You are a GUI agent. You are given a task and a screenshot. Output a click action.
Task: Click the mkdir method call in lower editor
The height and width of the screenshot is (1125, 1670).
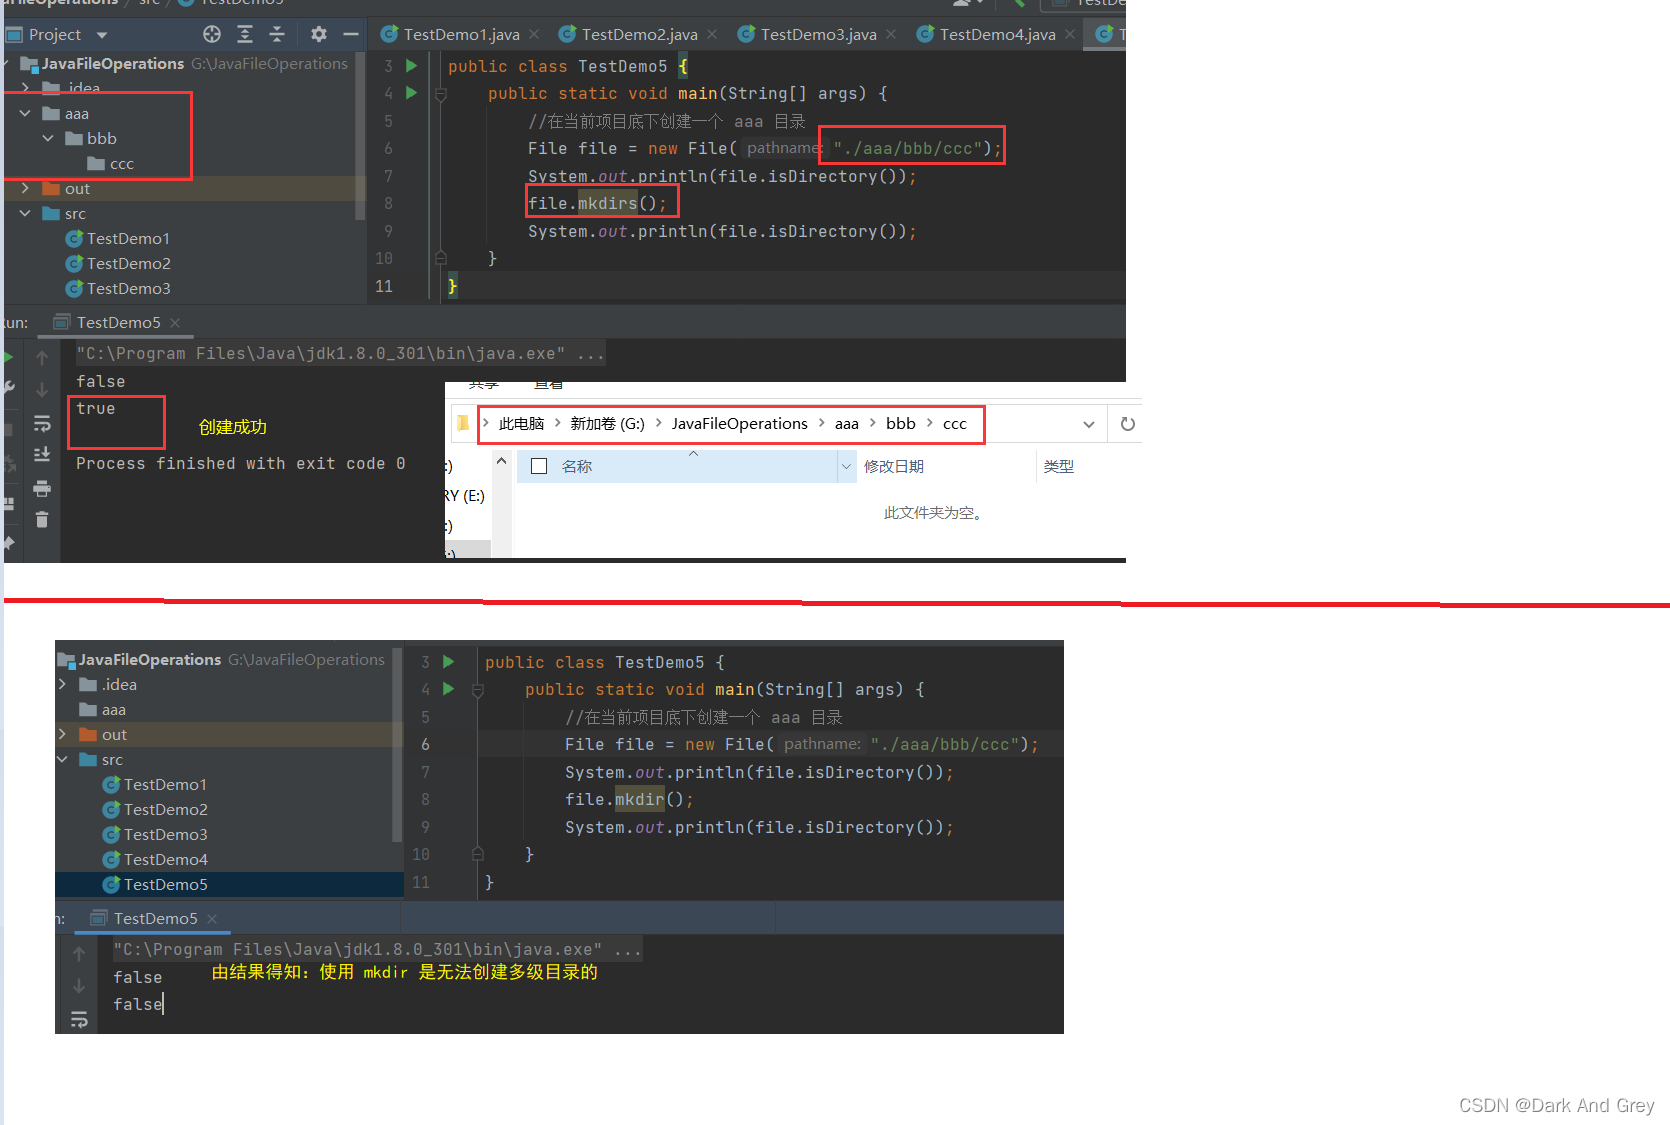pos(639,799)
